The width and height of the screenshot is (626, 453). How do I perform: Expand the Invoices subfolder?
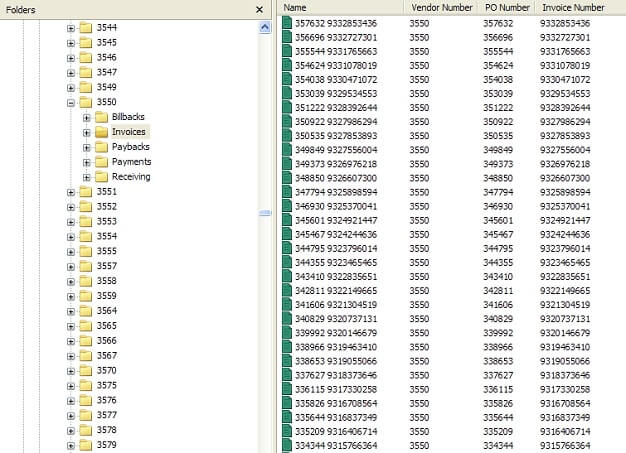(86, 133)
